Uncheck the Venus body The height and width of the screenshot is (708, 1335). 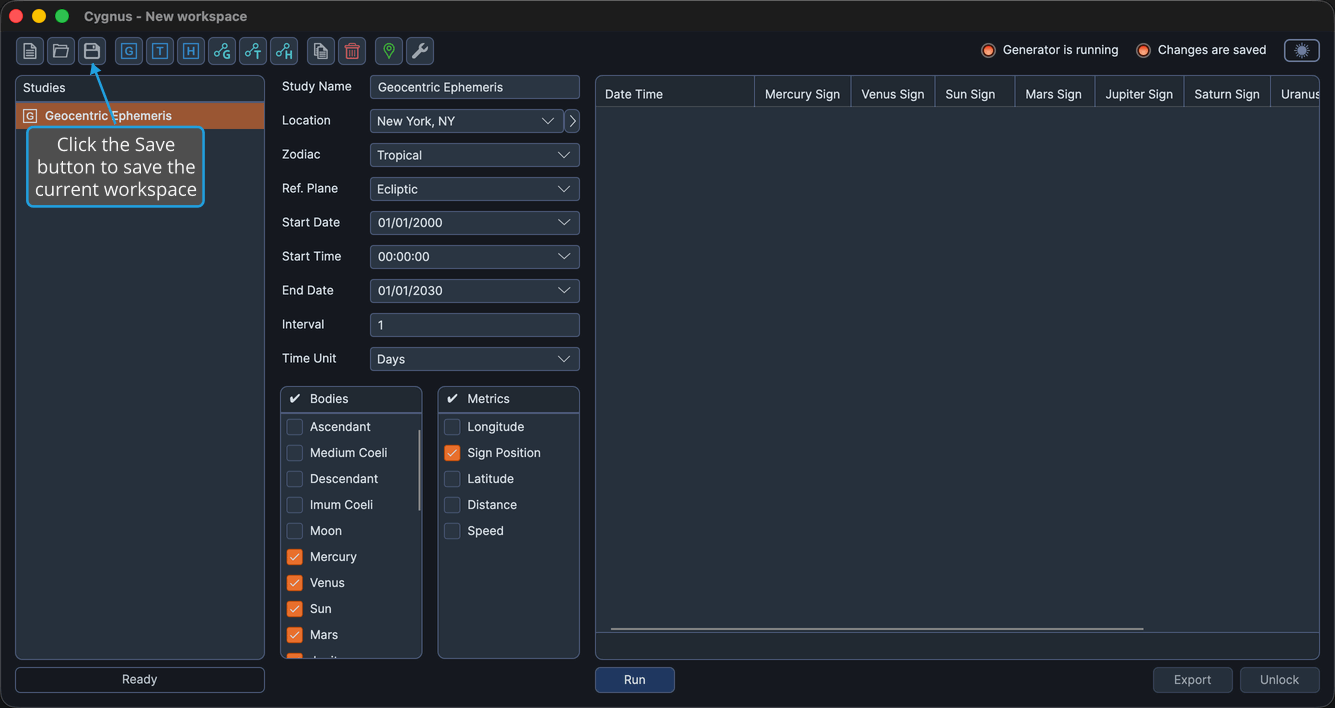coord(295,583)
